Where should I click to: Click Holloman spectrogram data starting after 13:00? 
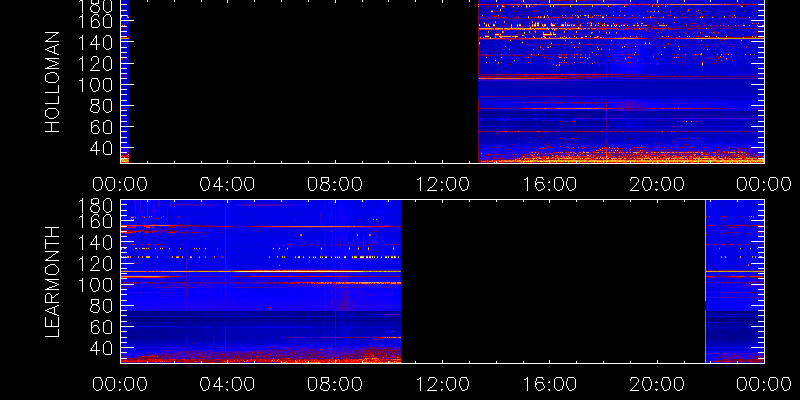click(x=621, y=82)
